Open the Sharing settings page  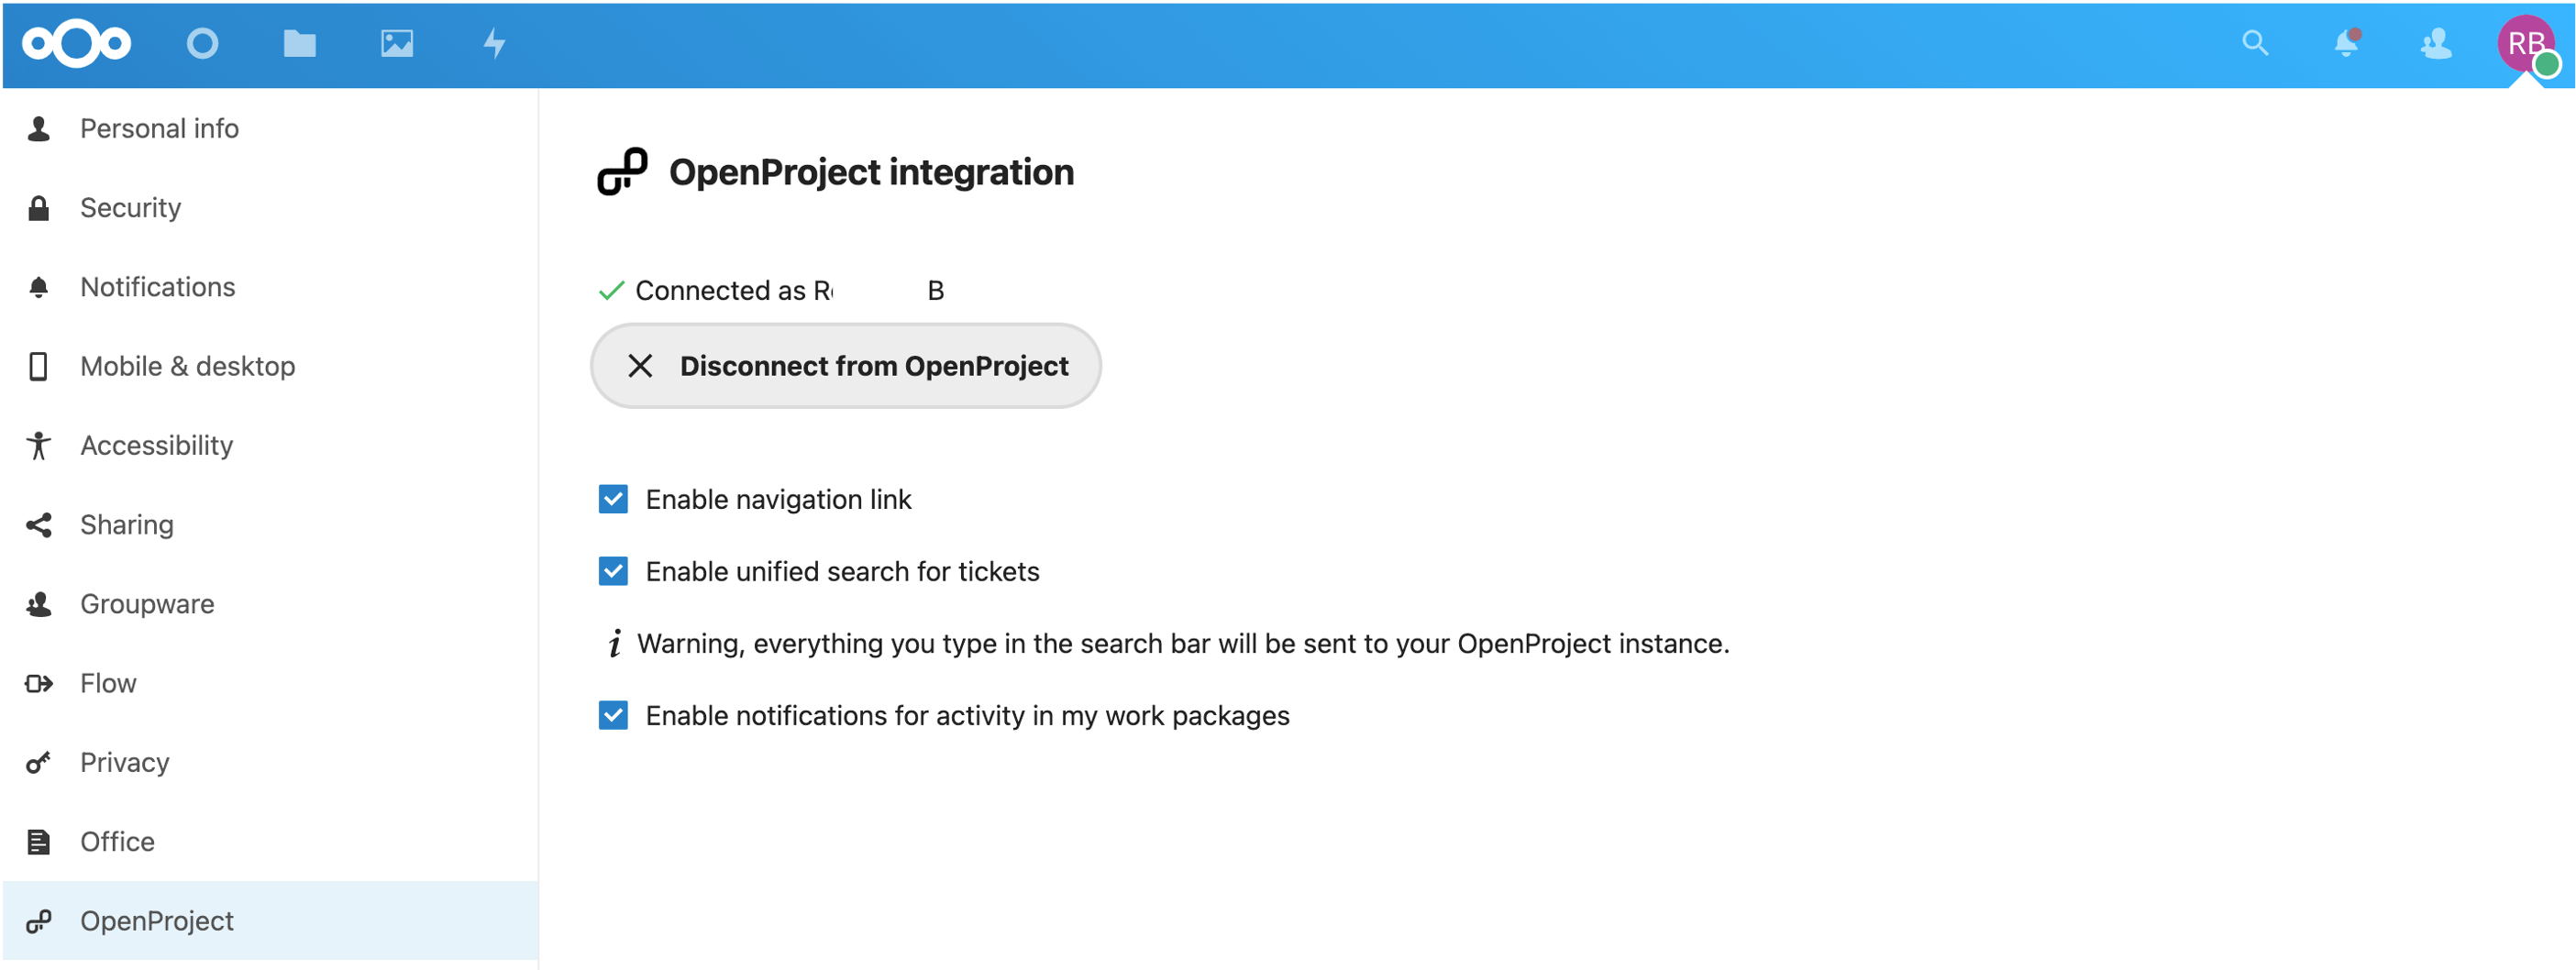click(x=127, y=524)
